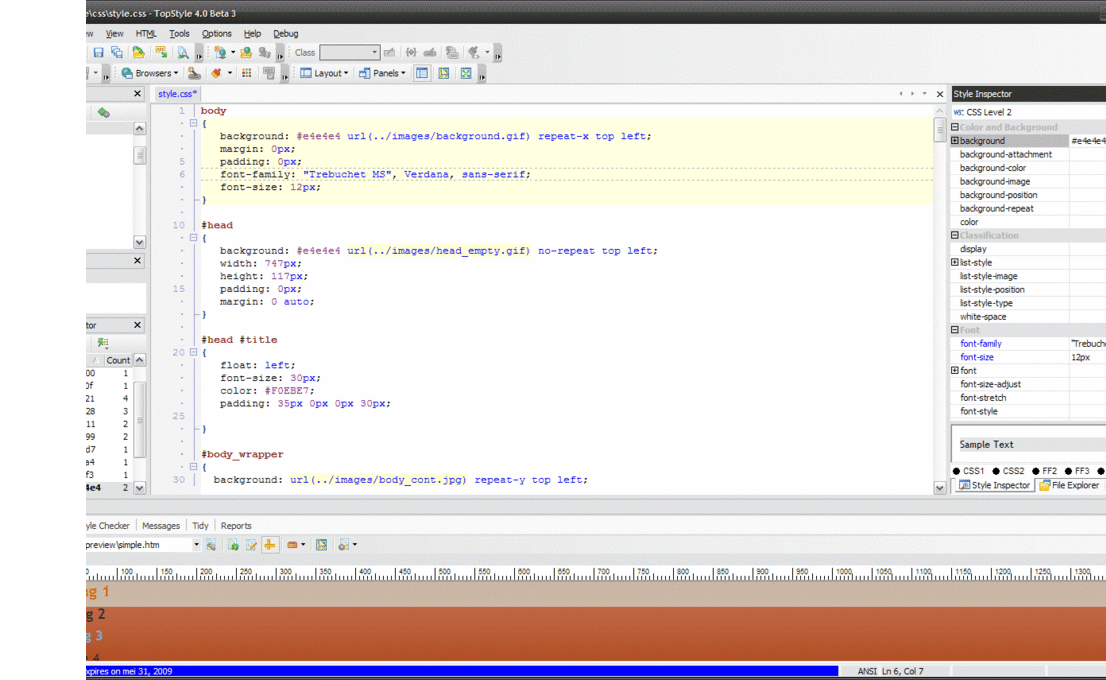Open the Class combo box dropdown

point(374,52)
